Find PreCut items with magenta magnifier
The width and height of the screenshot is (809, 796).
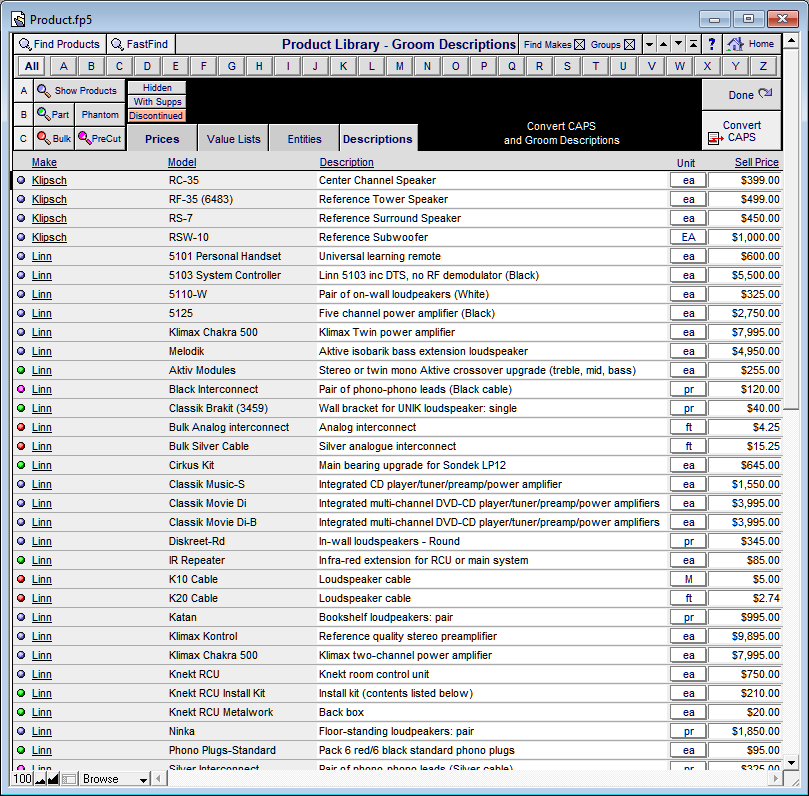100,138
